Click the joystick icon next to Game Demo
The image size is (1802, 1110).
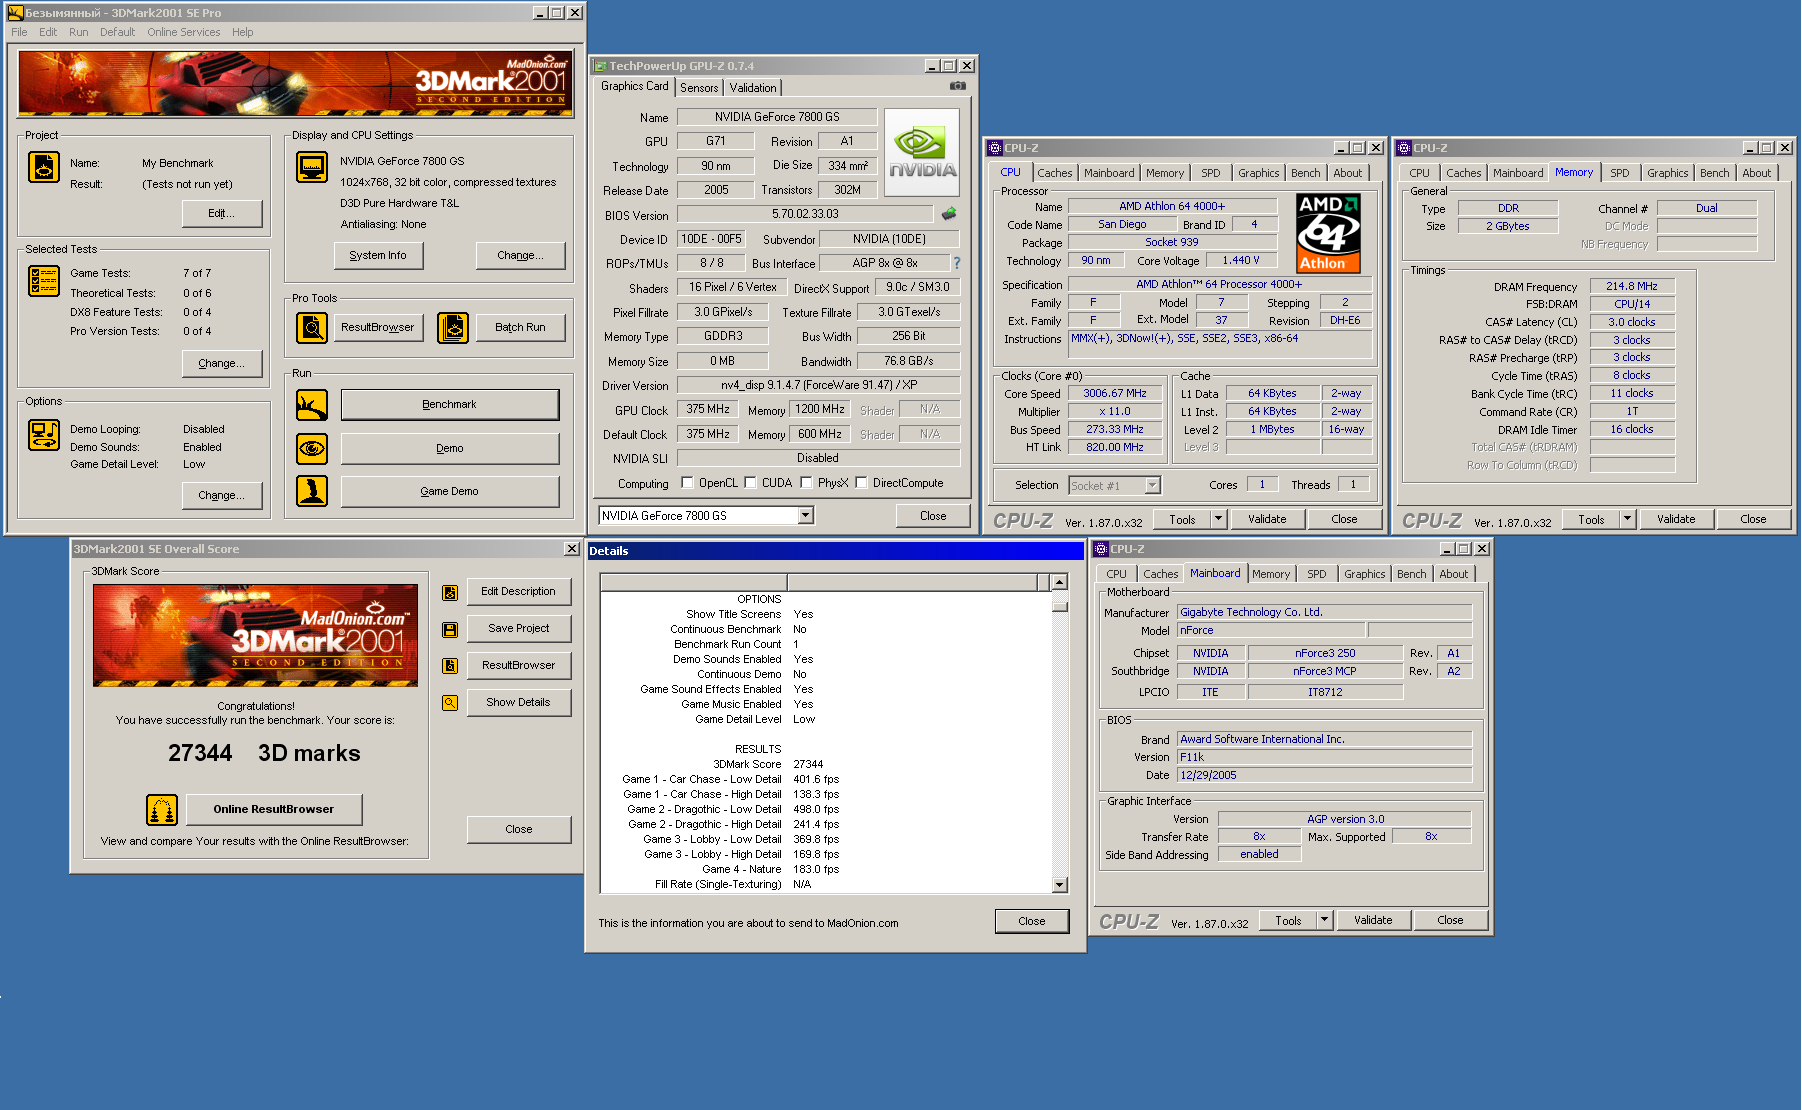pyautogui.click(x=312, y=491)
